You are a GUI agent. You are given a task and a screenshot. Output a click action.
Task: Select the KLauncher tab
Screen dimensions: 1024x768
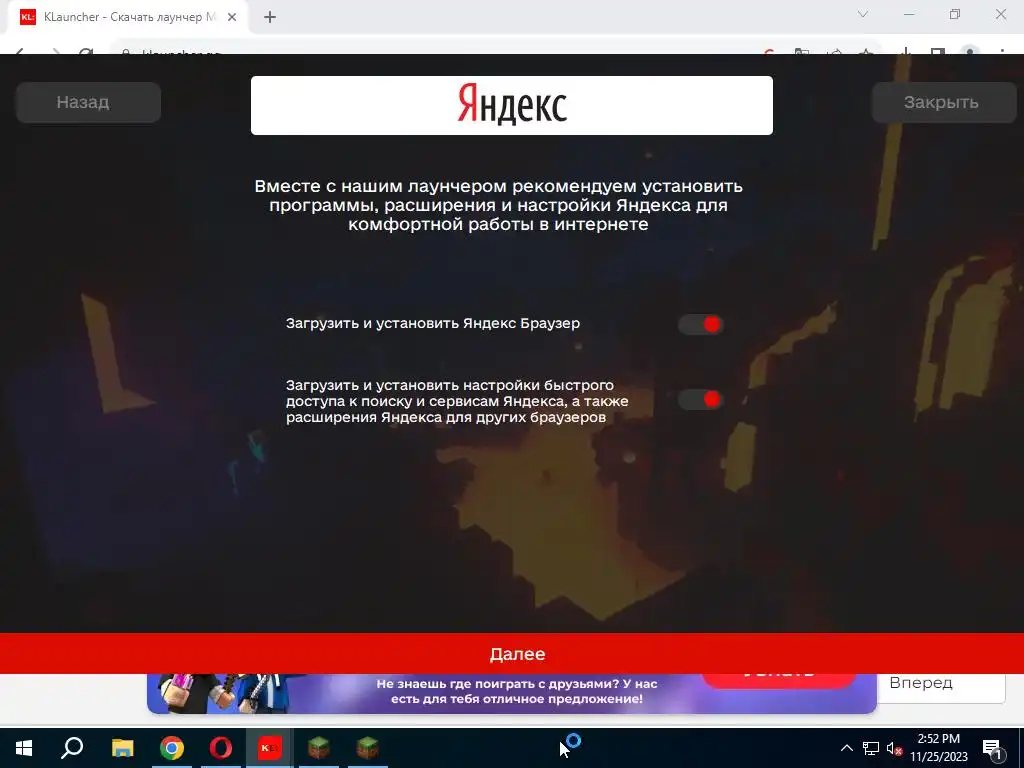tap(127, 17)
